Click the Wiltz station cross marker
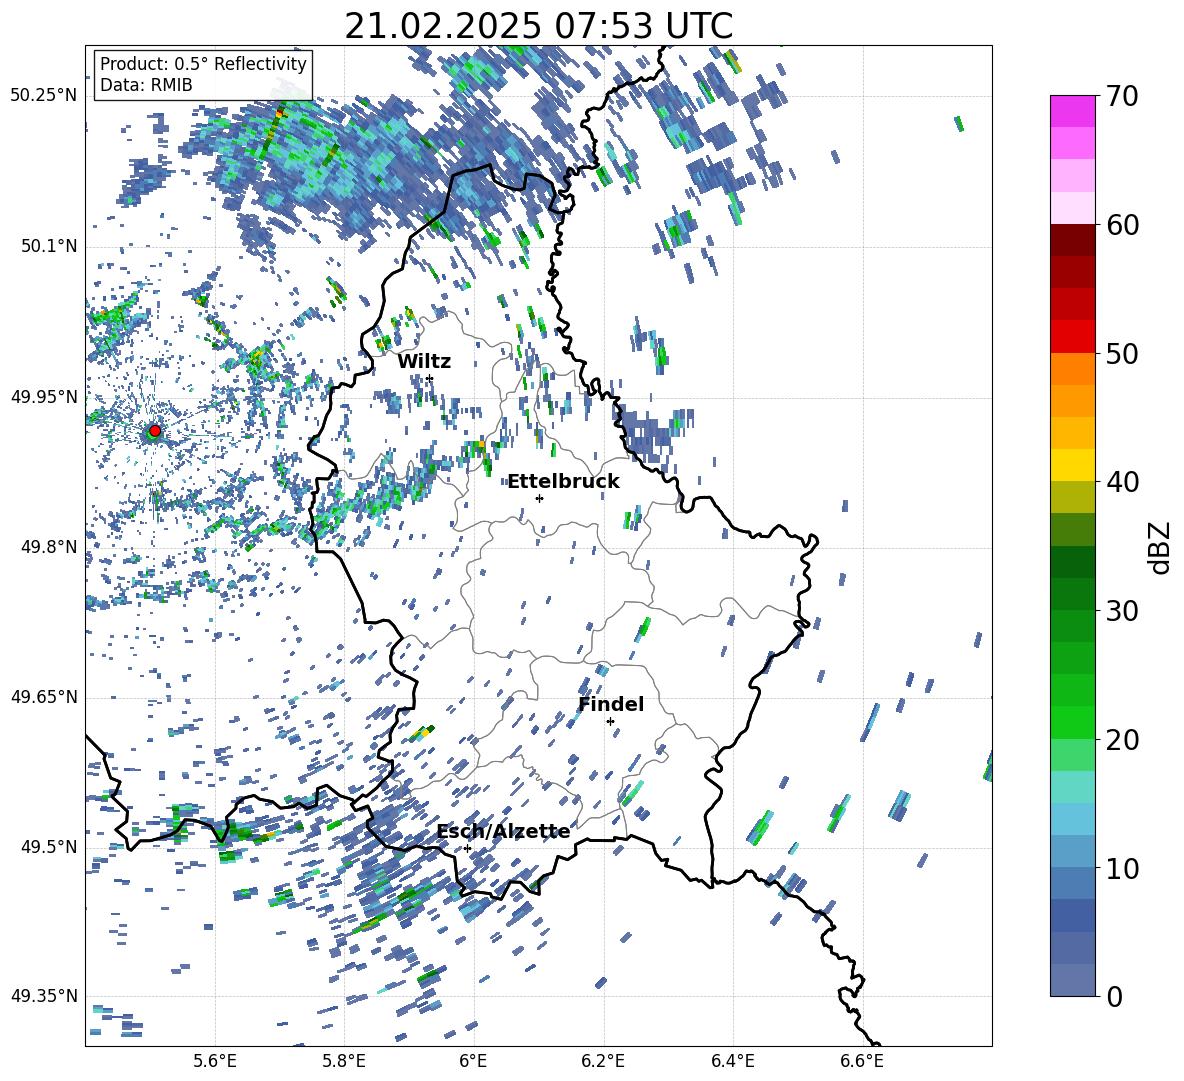Image resolution: width=1184 pixels, height=1081 pixels. [430, 378]
